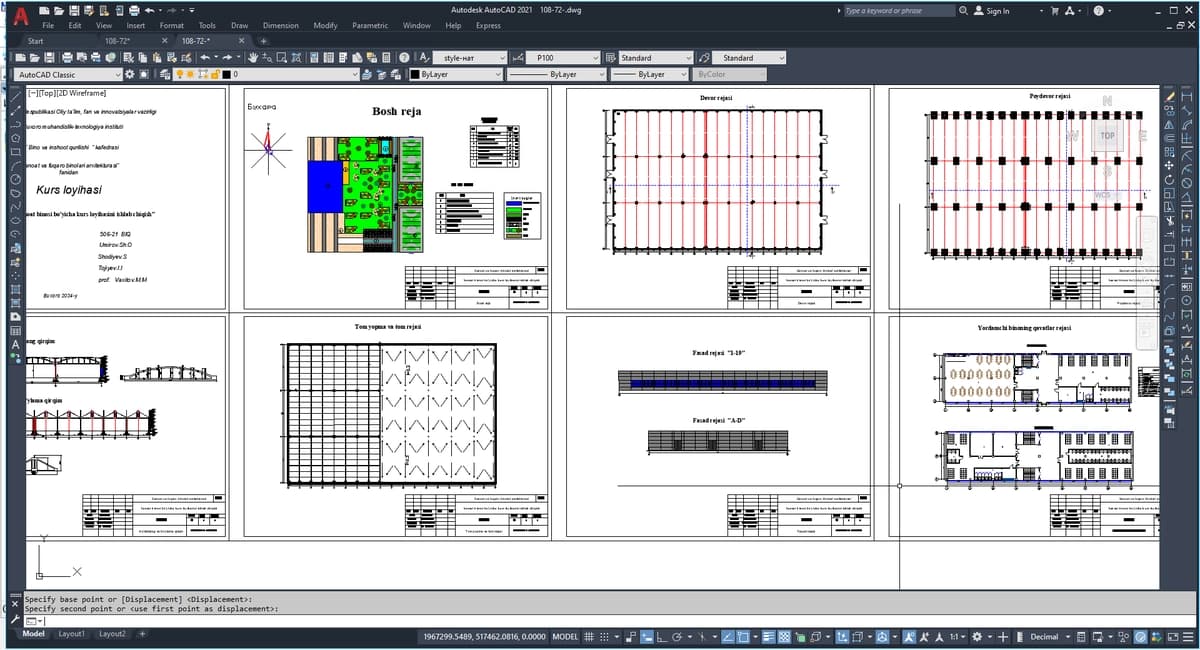The image size is (1200, 650).
Task: Toggle the drawing grid display
Action: tap(589, 636)
